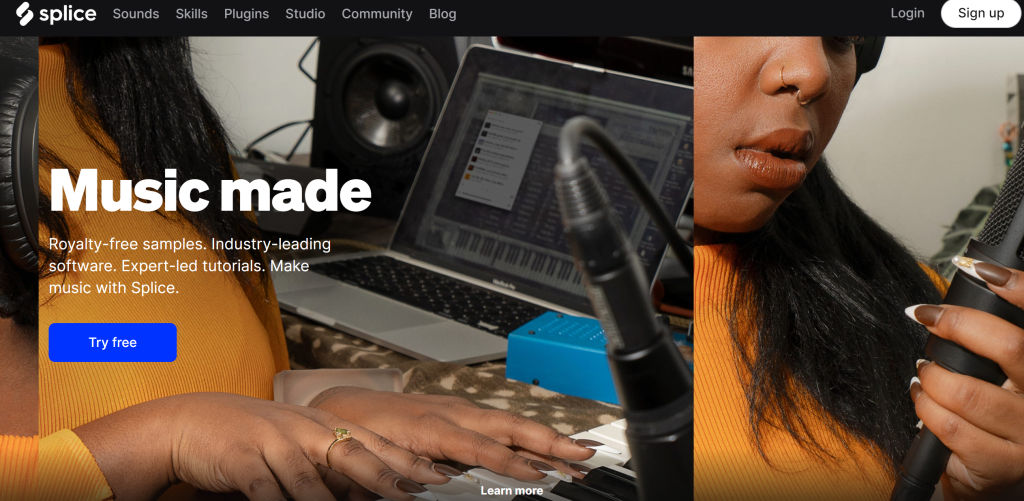Open the Sounds menu item
1024x501 pixels.
[136, 14]
